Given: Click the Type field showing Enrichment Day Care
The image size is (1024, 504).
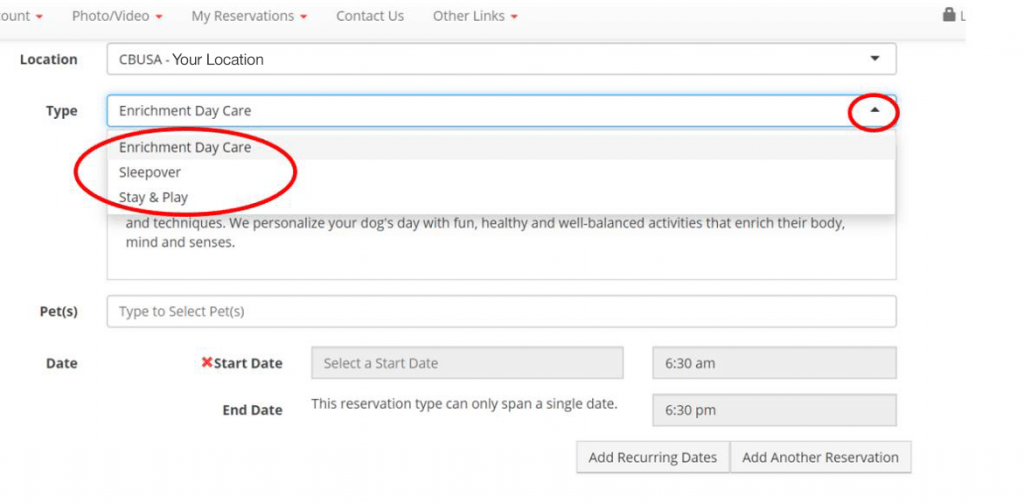Looking at the screenshot, I should 502,111.
